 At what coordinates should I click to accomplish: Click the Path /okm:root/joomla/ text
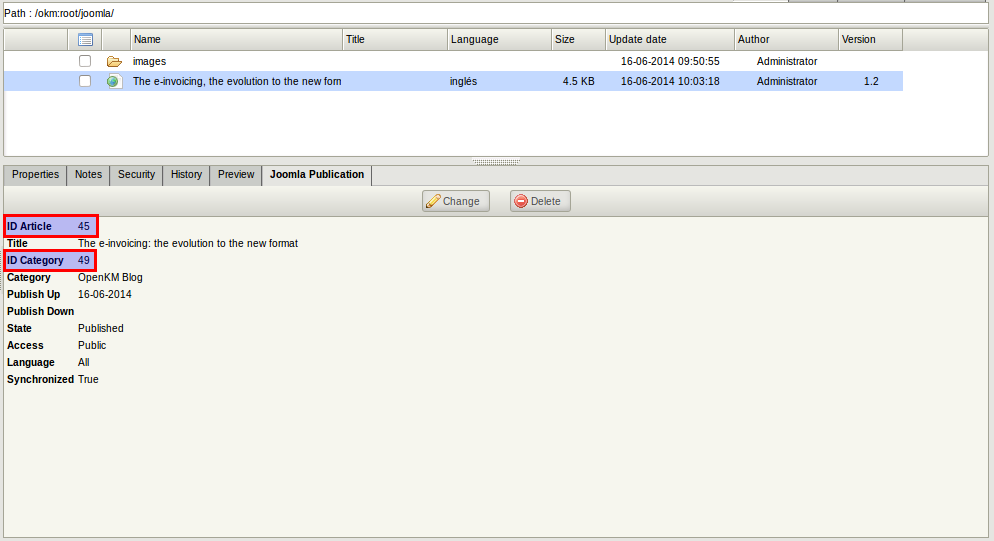(59, 13)
